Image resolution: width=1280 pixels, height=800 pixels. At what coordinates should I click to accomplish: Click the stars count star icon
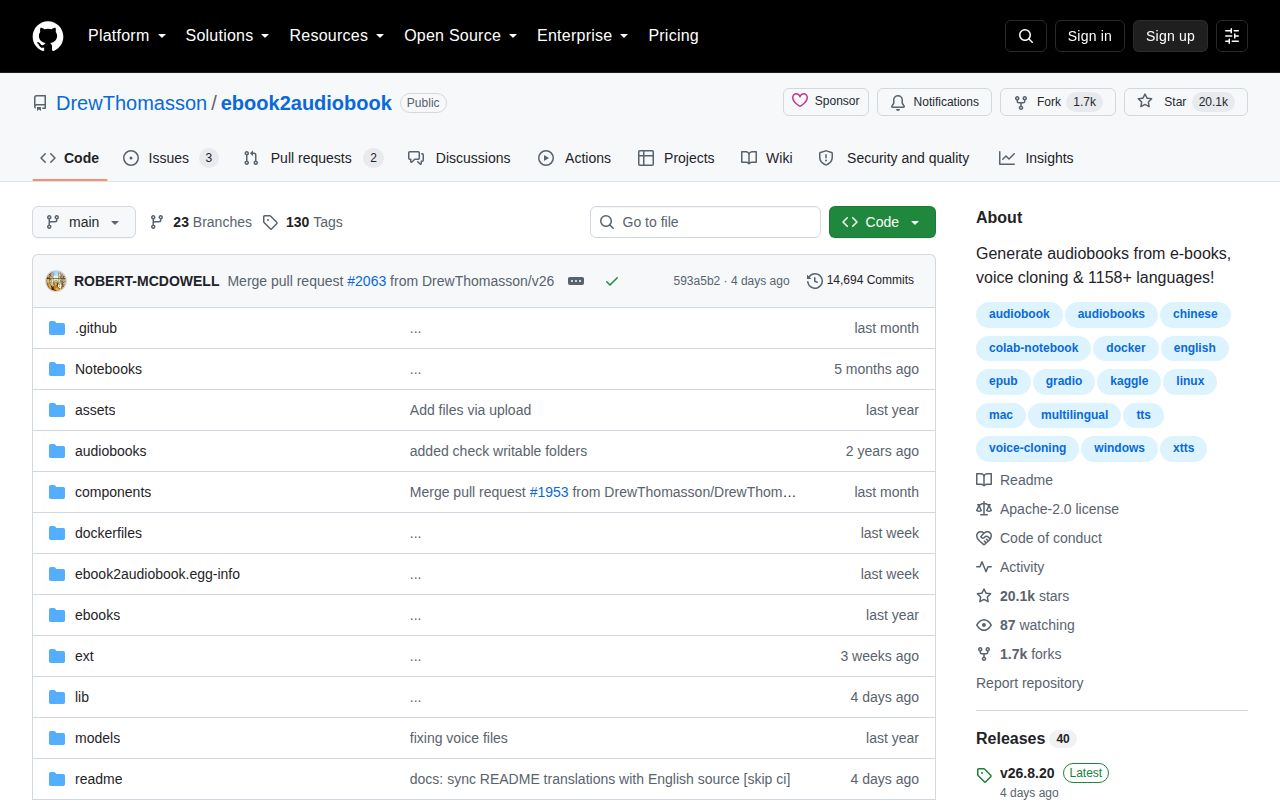(x=984, y=596)
